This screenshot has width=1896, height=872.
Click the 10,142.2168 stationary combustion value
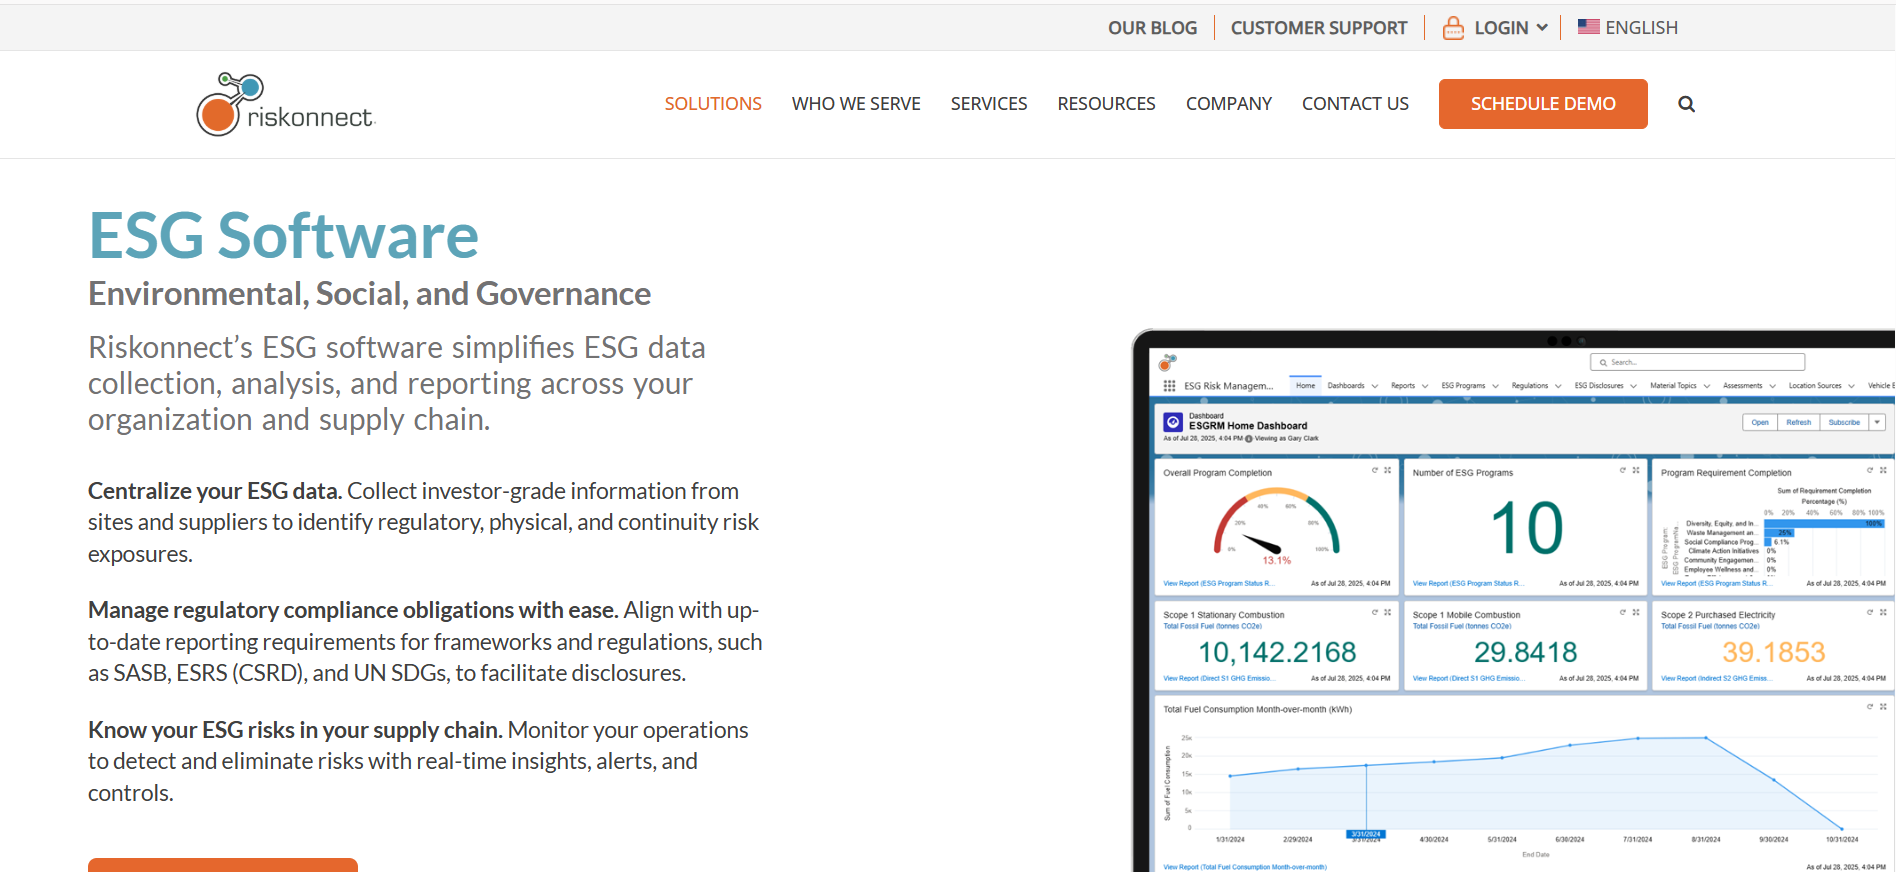point(1277,652)
